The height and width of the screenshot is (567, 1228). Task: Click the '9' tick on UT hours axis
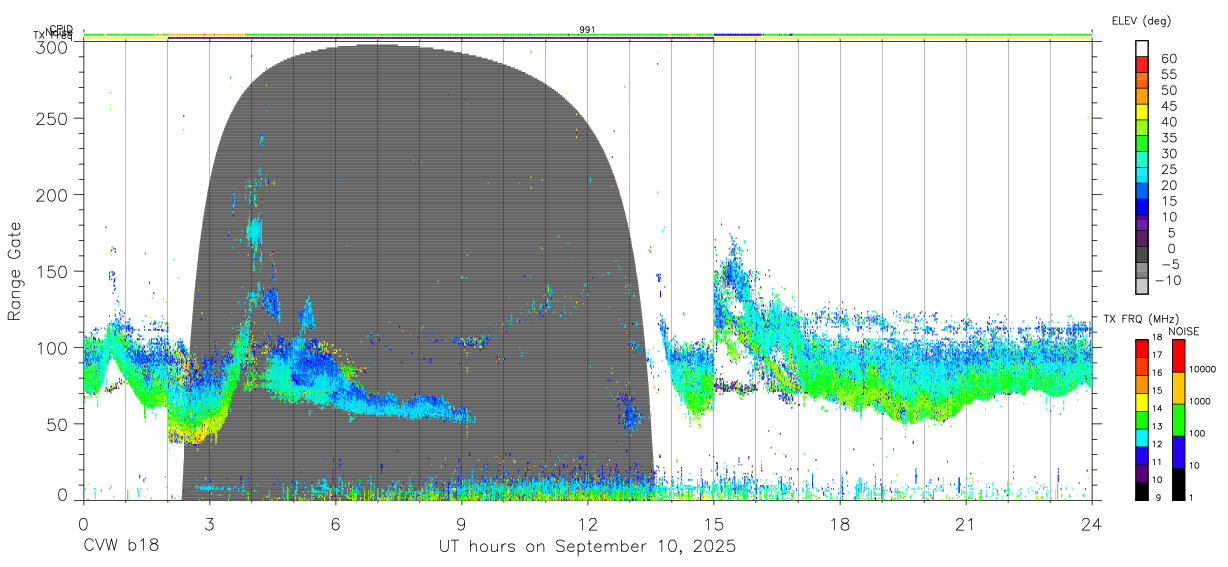pyautogui.click(x=461, y=524)
